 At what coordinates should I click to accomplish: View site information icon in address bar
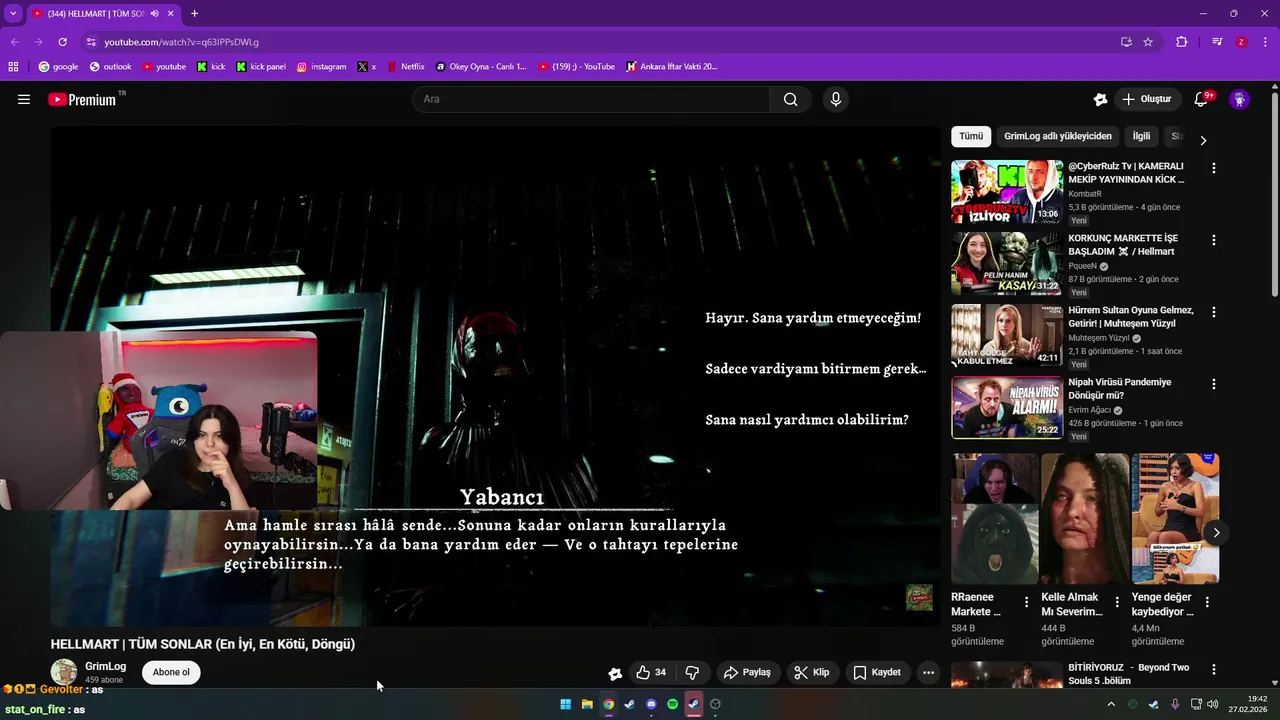[90, 42]
